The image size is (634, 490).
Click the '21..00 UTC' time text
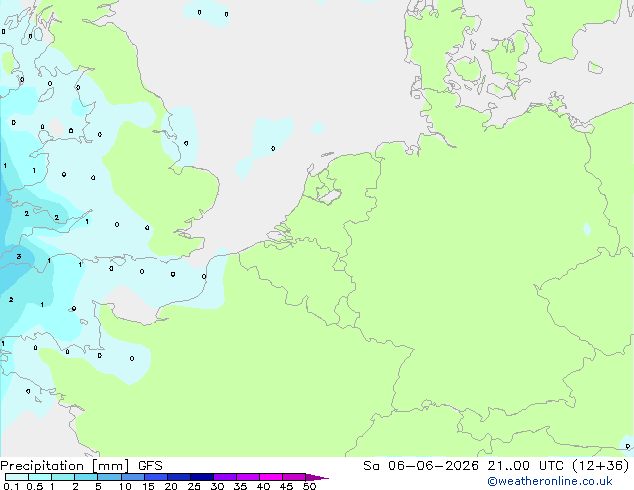pyautogui.click(x=526, y=466)
